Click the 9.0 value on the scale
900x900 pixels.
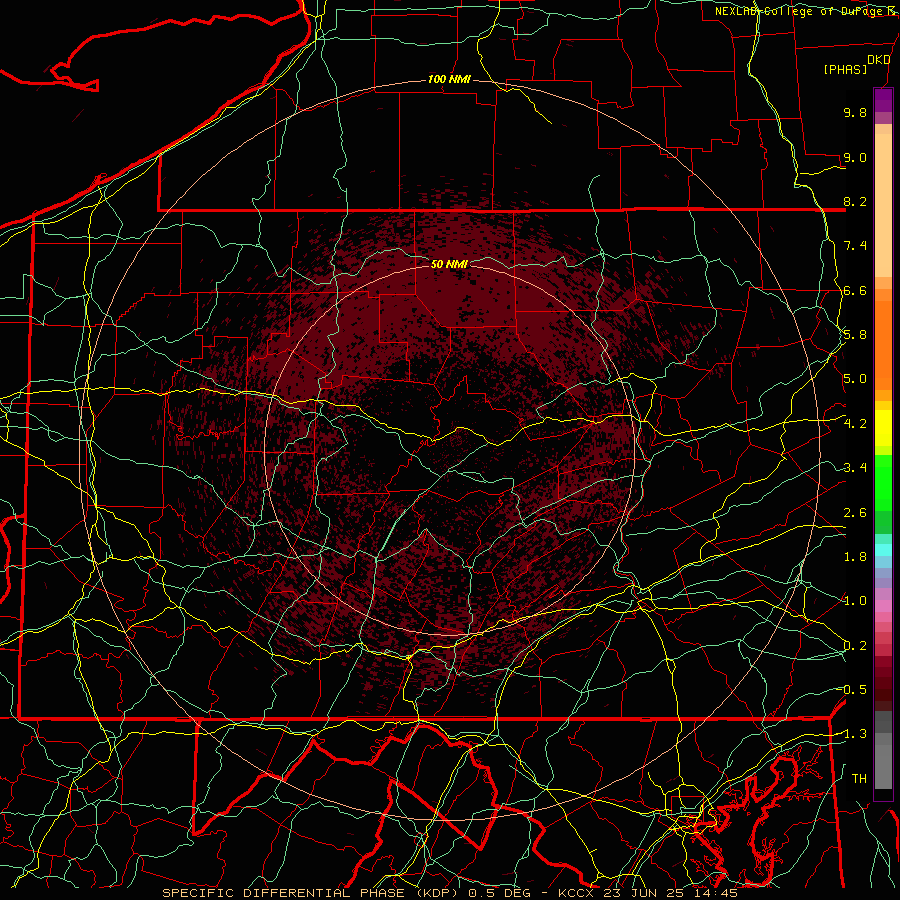pos(855,157)
